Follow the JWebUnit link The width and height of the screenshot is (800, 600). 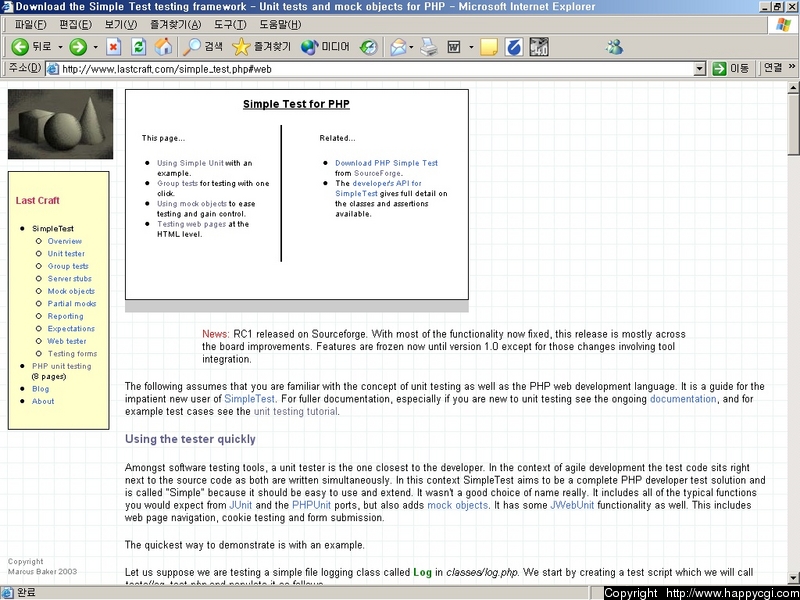[572, 505]
